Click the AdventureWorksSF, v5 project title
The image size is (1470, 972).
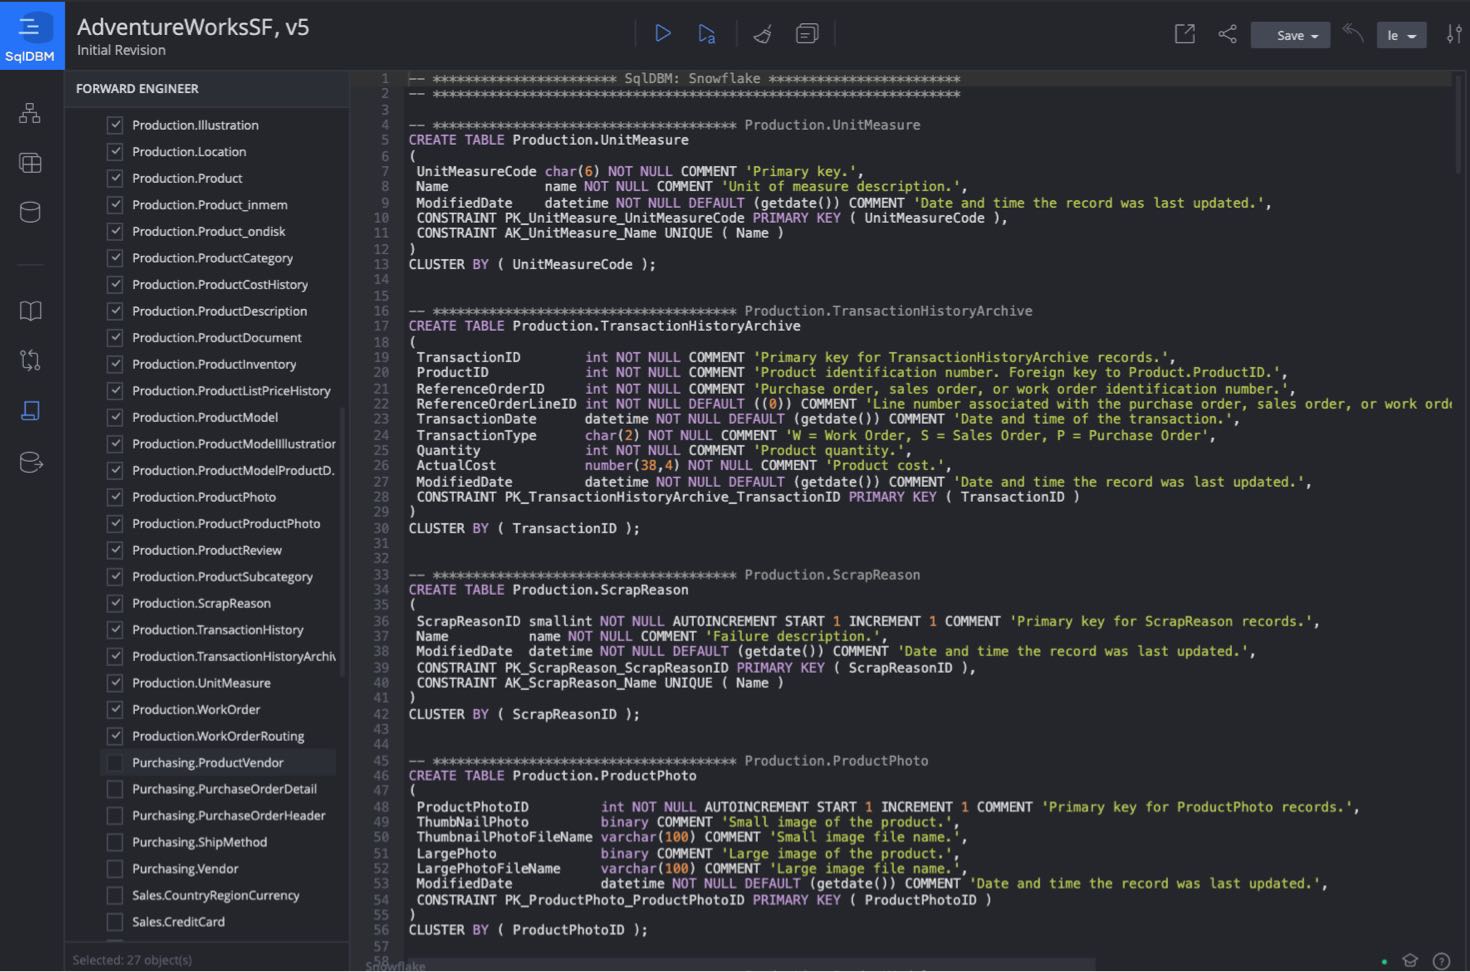tap(193, 27)
